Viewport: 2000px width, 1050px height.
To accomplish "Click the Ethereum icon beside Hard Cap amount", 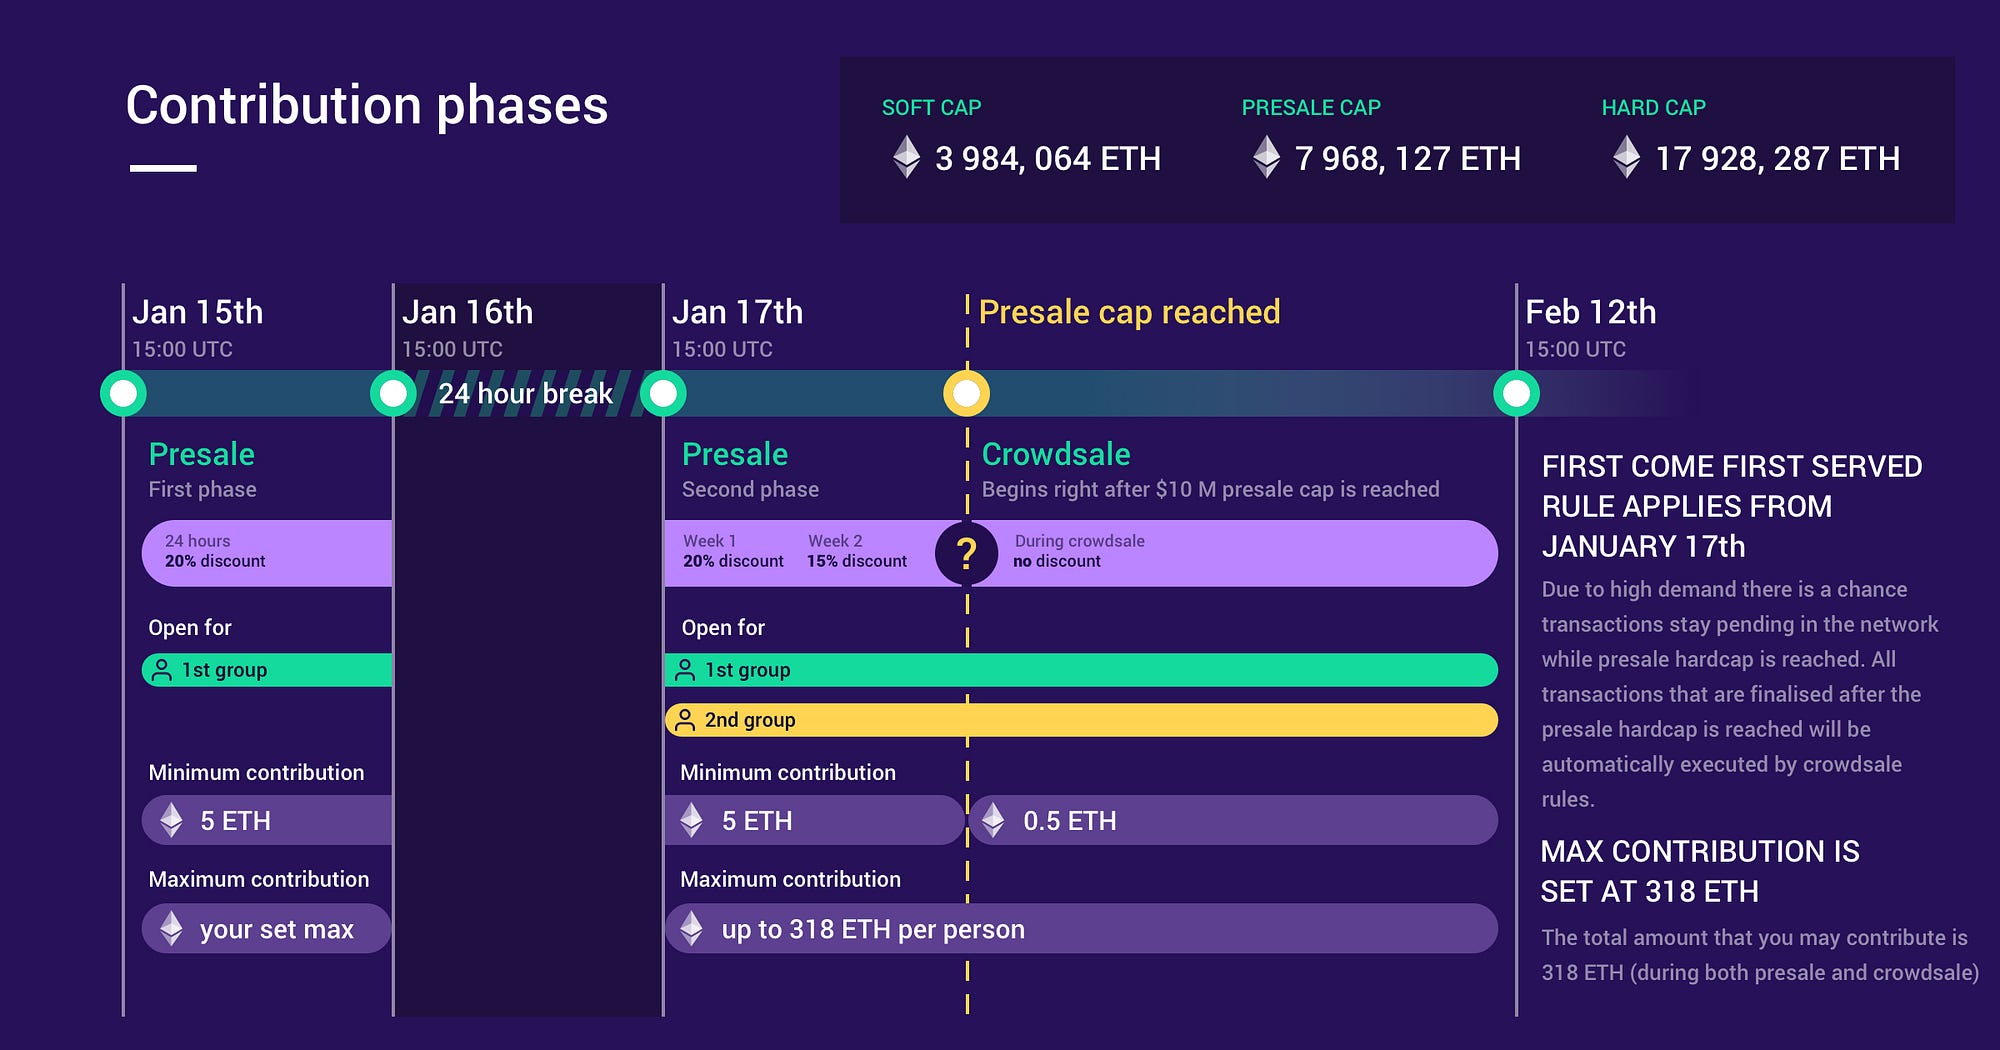I will click(x=1626, y=157).
